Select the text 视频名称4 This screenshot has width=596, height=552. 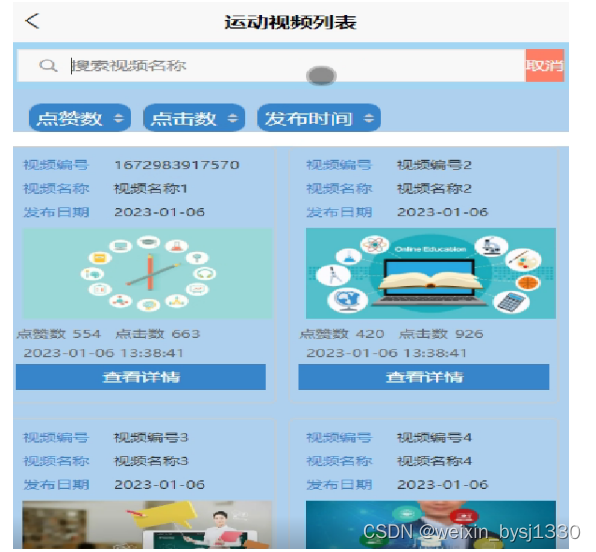click(x=434, y=461)
